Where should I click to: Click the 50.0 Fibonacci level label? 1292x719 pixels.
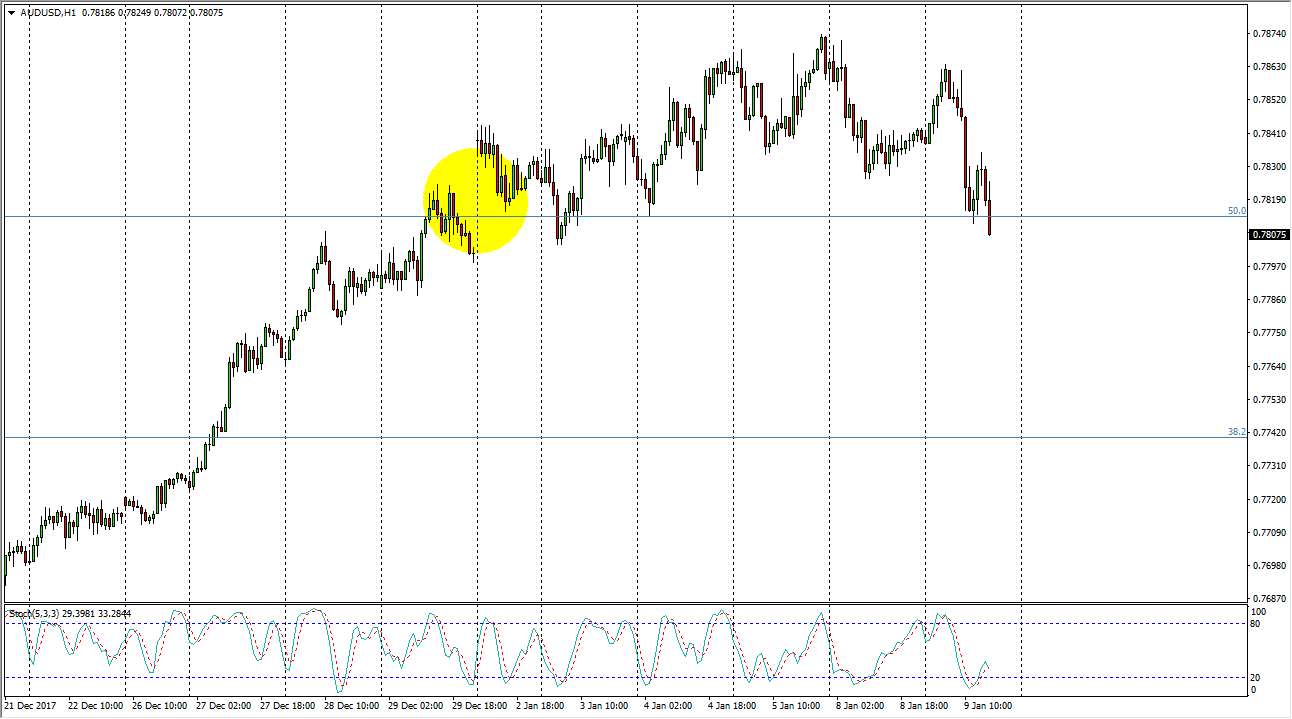[1236, 211]
